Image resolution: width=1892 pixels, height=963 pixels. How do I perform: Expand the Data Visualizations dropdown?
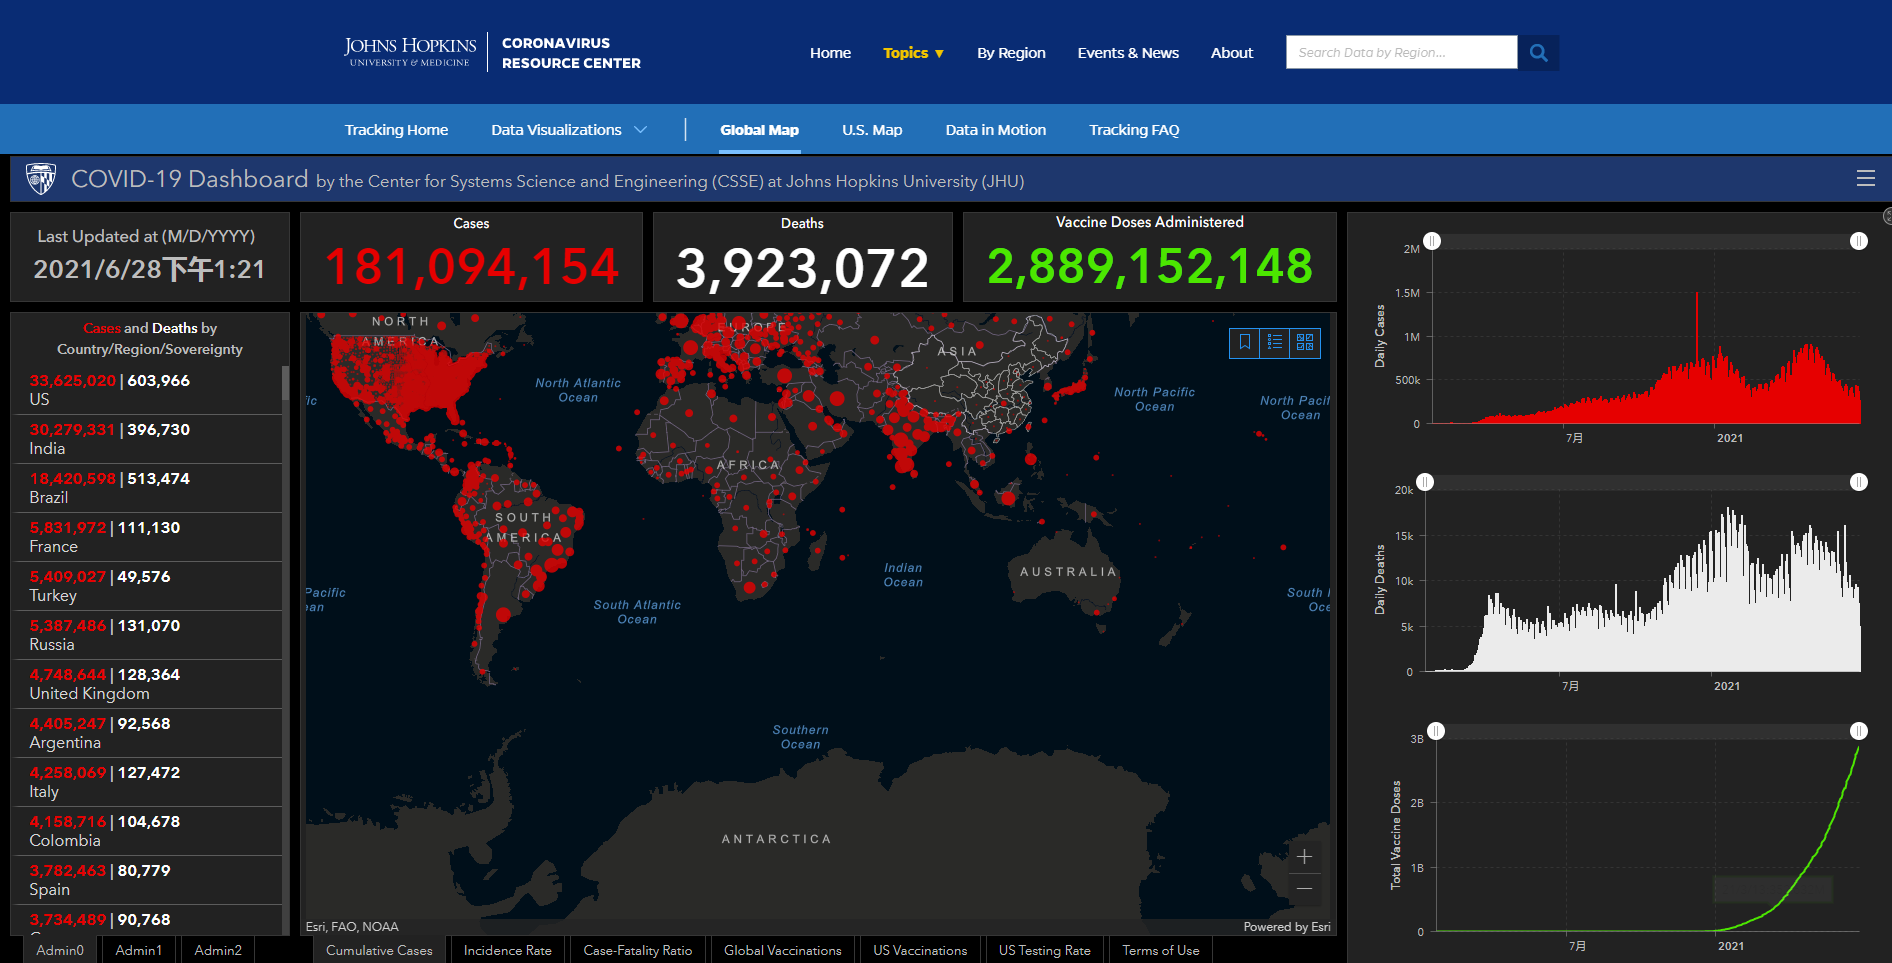[x=569, y=130]
